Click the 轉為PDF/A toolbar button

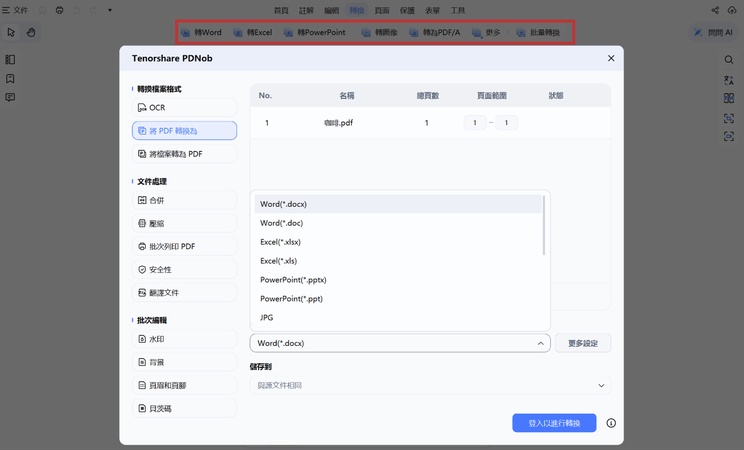pyautogui.click(x=434, y=32)
